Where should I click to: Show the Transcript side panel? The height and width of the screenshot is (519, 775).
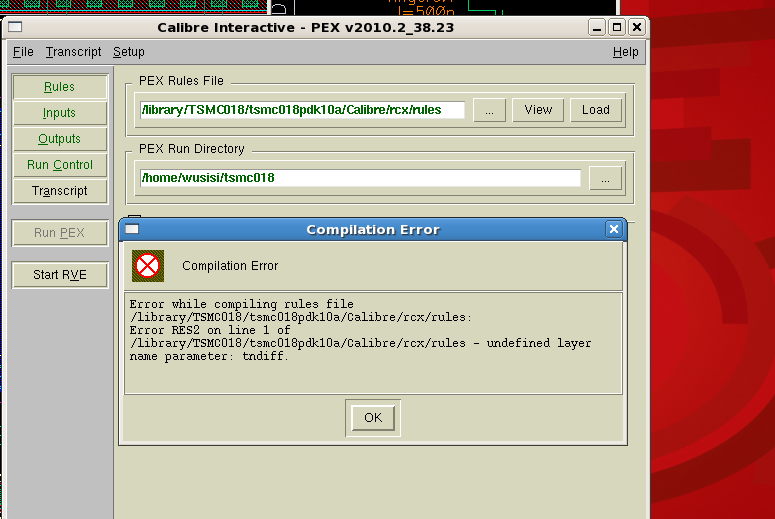59,191
